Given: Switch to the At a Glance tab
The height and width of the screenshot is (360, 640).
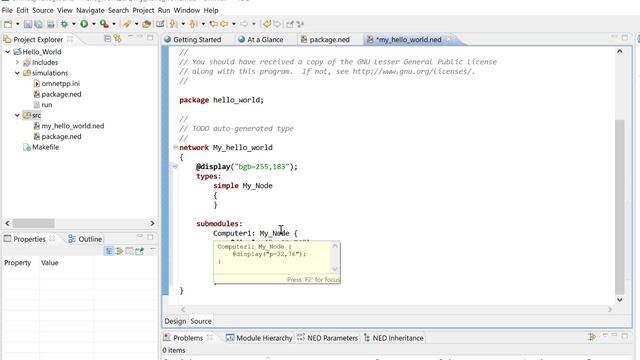Looking at the screenshot, I should click(x=265, y=40).
